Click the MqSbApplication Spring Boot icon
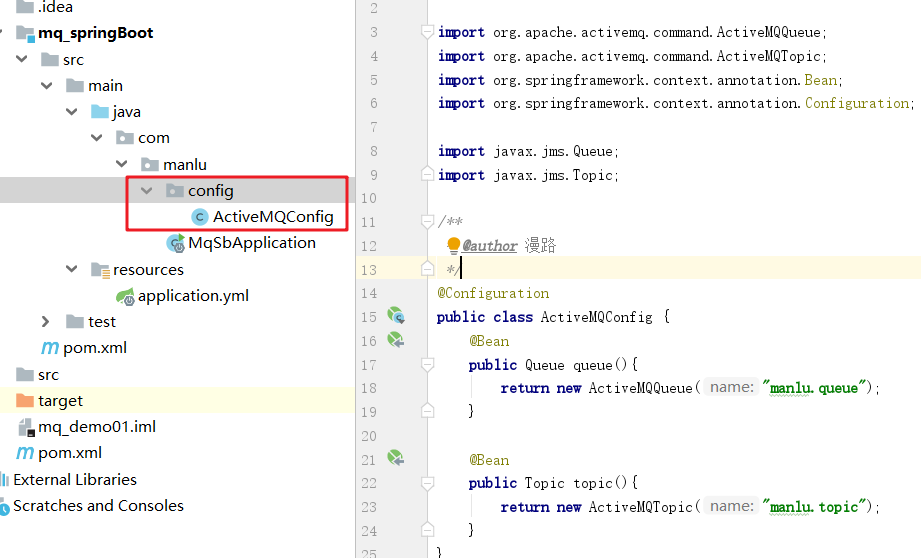 point(176,243)
